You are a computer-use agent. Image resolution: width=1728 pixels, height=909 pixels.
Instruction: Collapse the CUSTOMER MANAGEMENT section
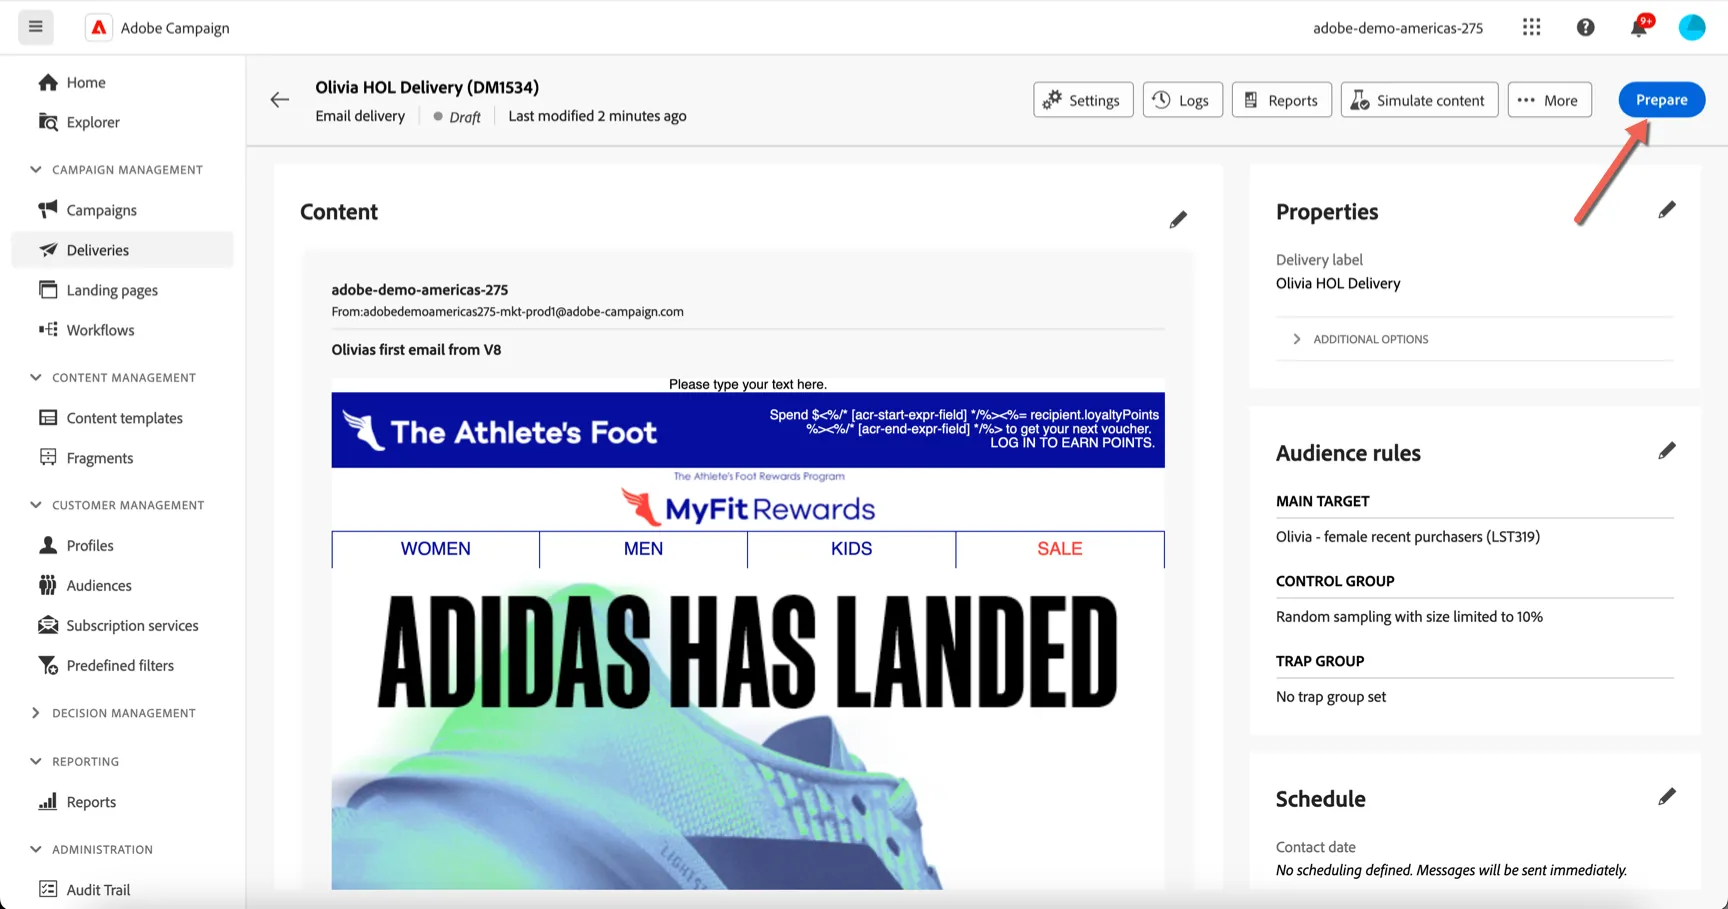pos(118,505)
